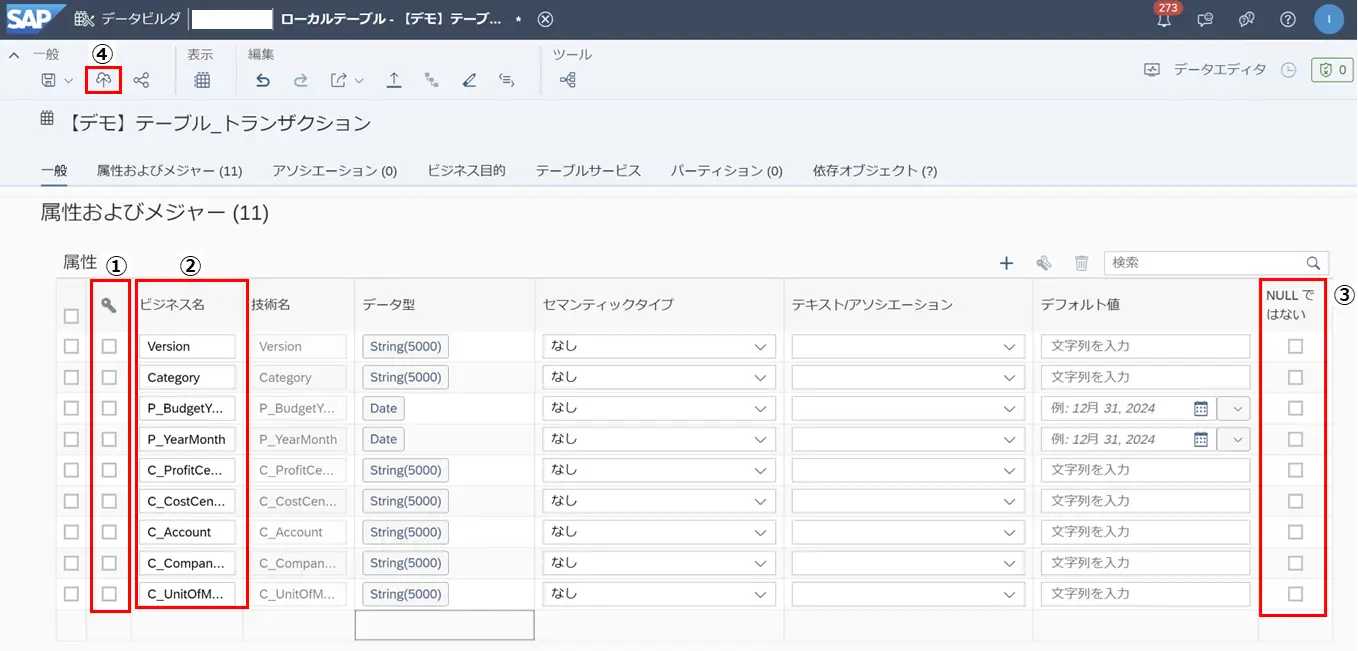The width and height of the screenshot is (1358, 651).
Task: Open the Q&A community help icon
Action: [1247, 19]
